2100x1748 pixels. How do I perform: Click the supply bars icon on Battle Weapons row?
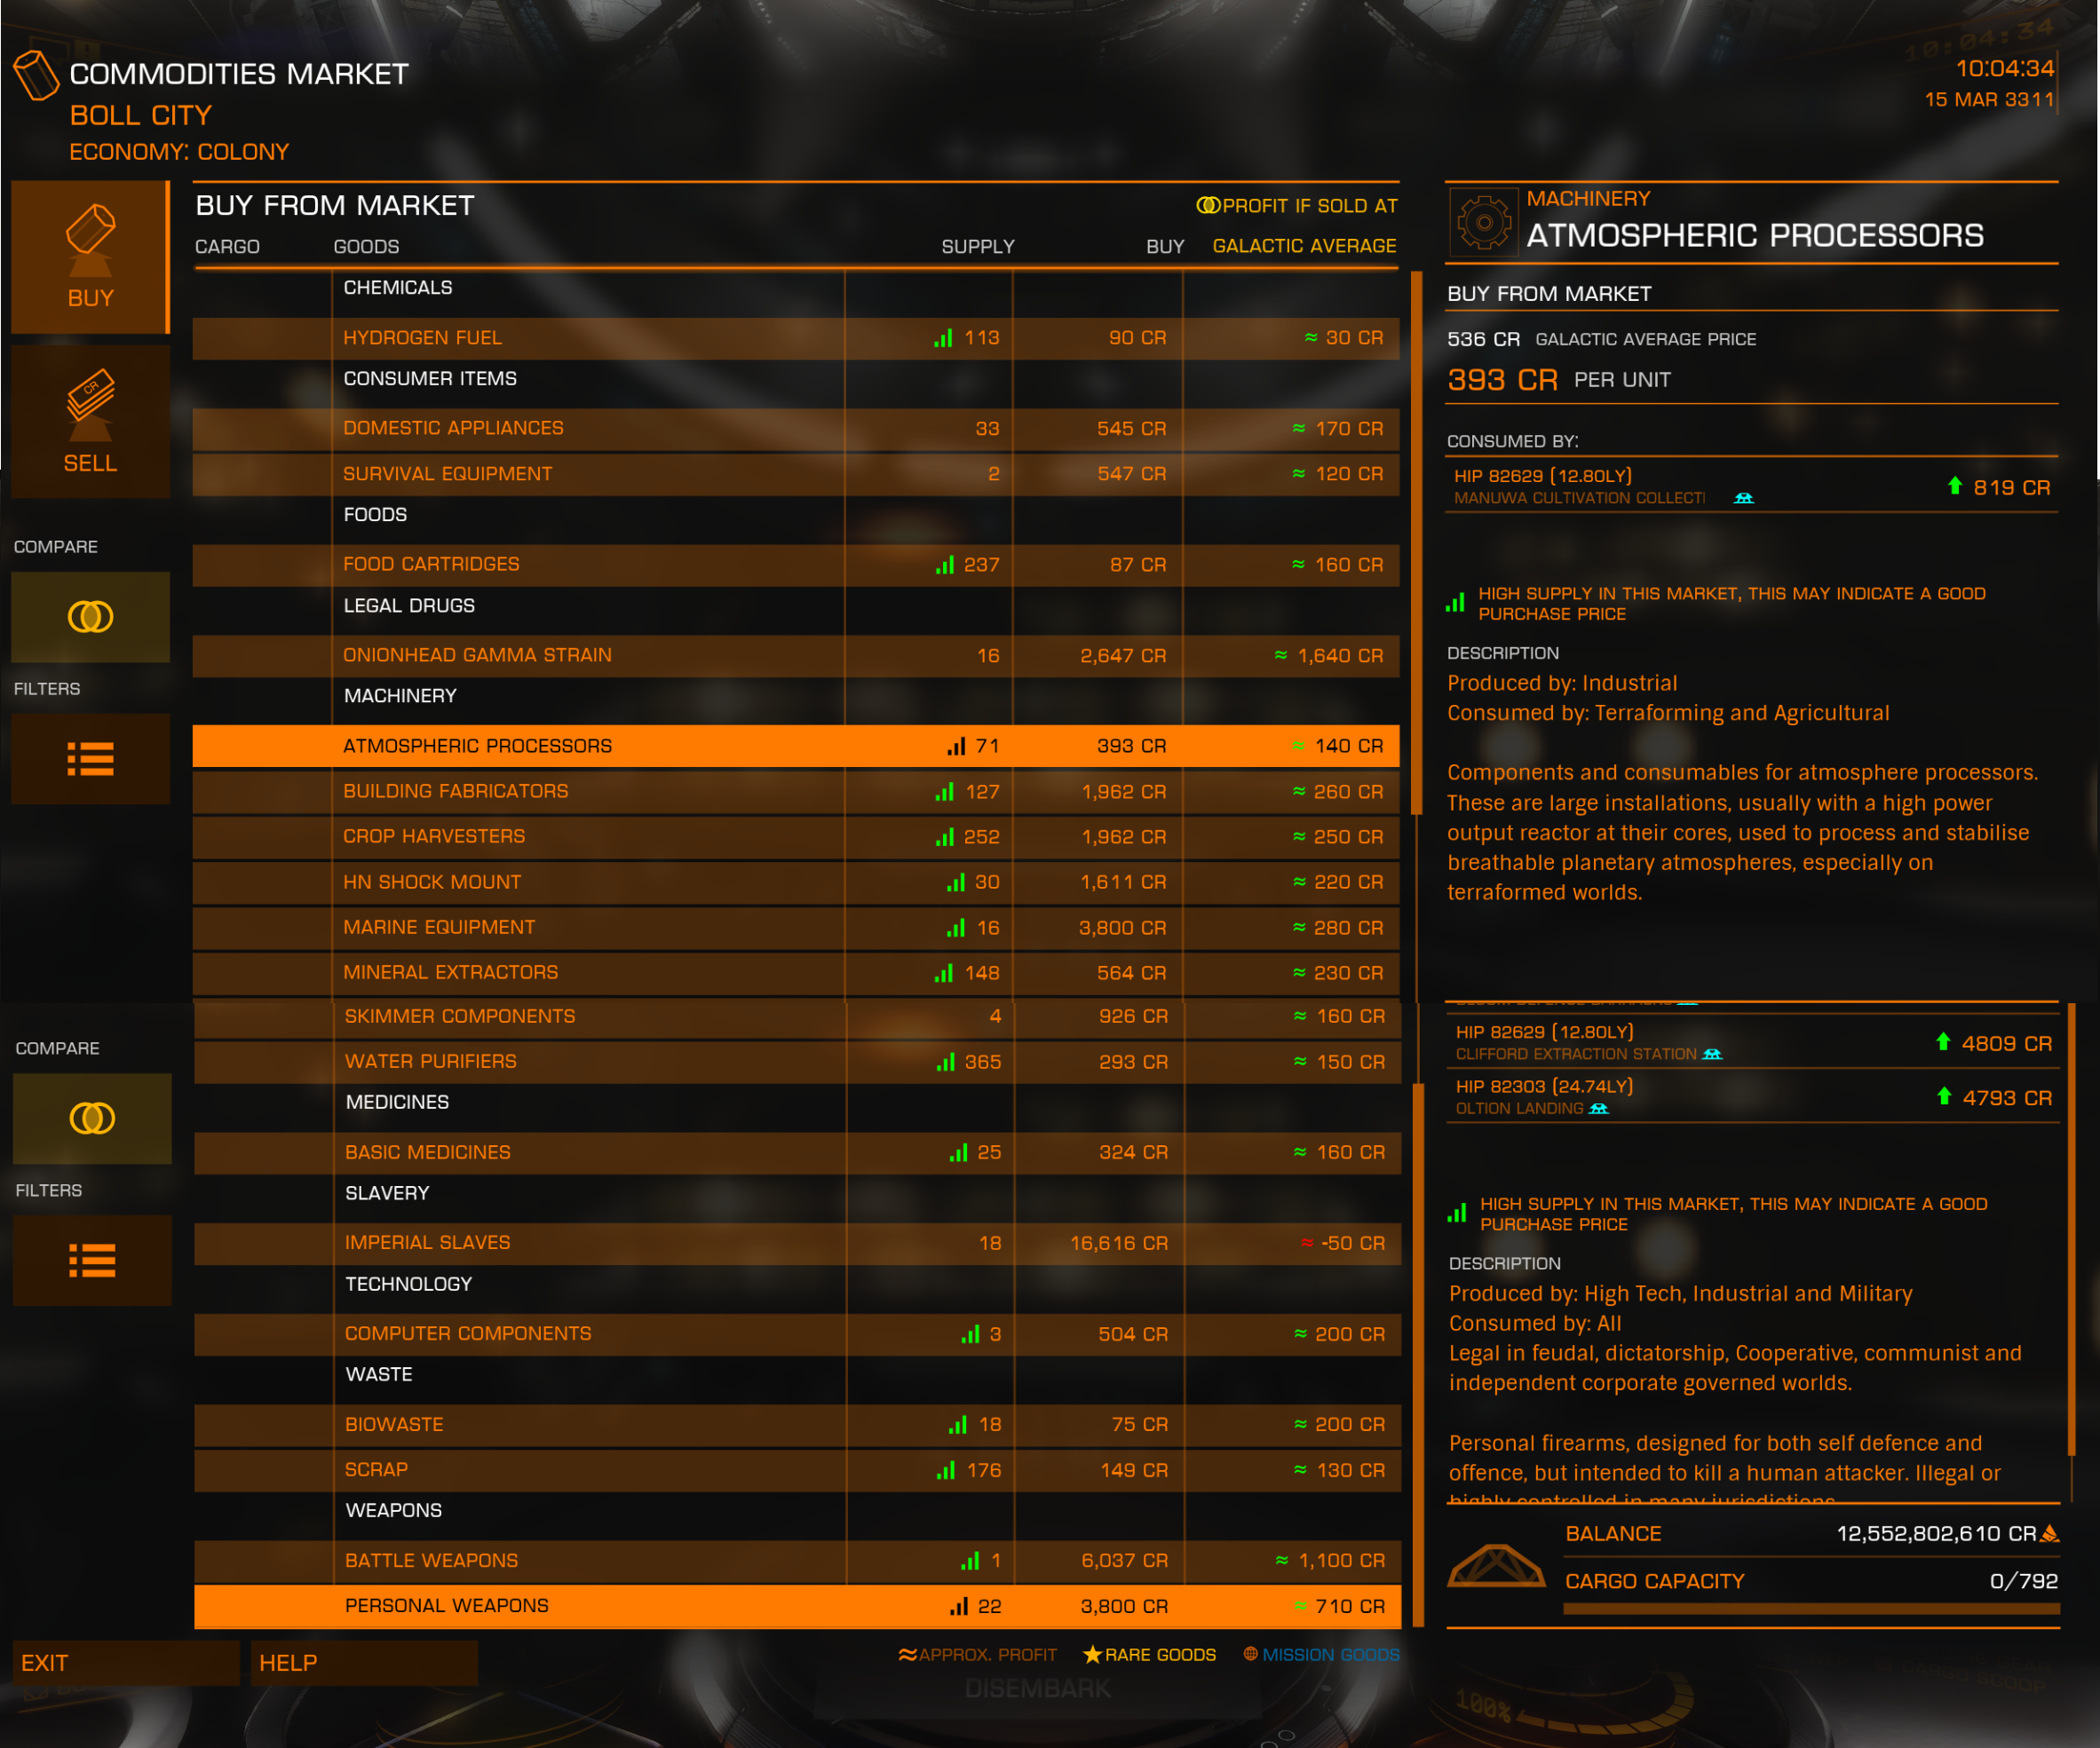(970, 1561)
